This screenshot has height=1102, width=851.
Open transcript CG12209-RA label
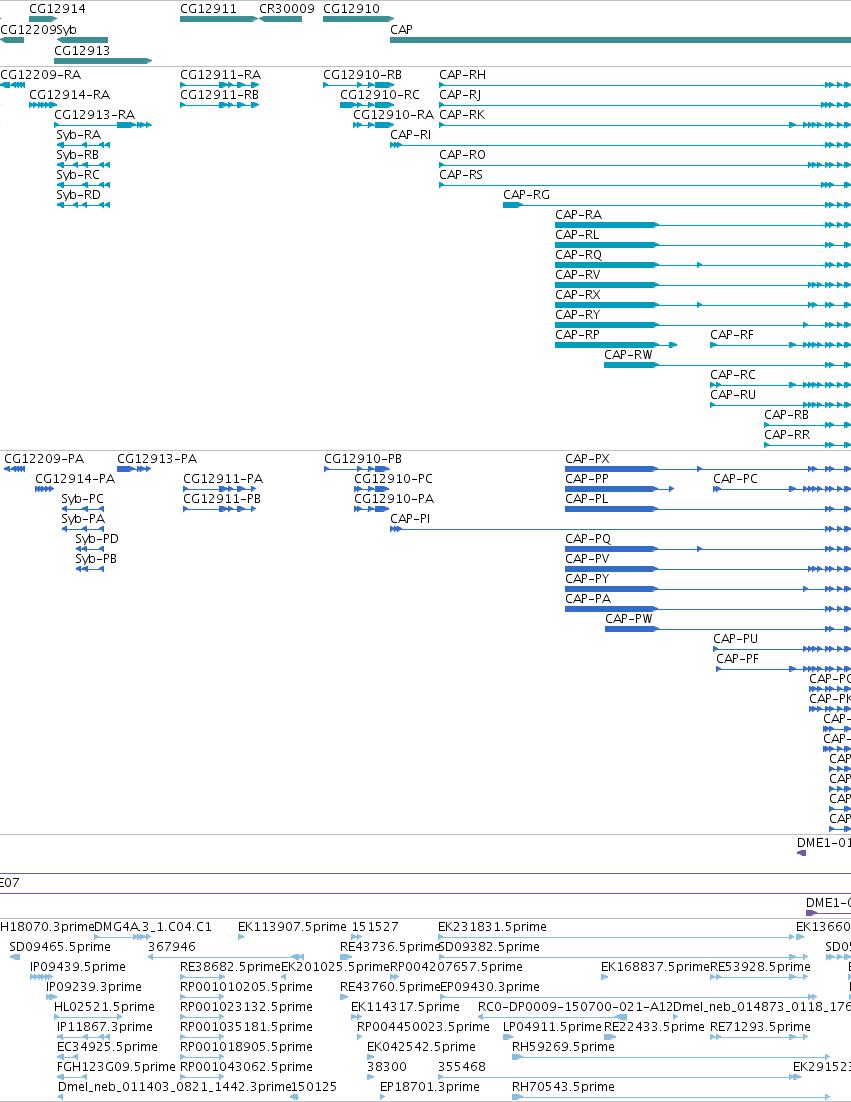(41, 74)
